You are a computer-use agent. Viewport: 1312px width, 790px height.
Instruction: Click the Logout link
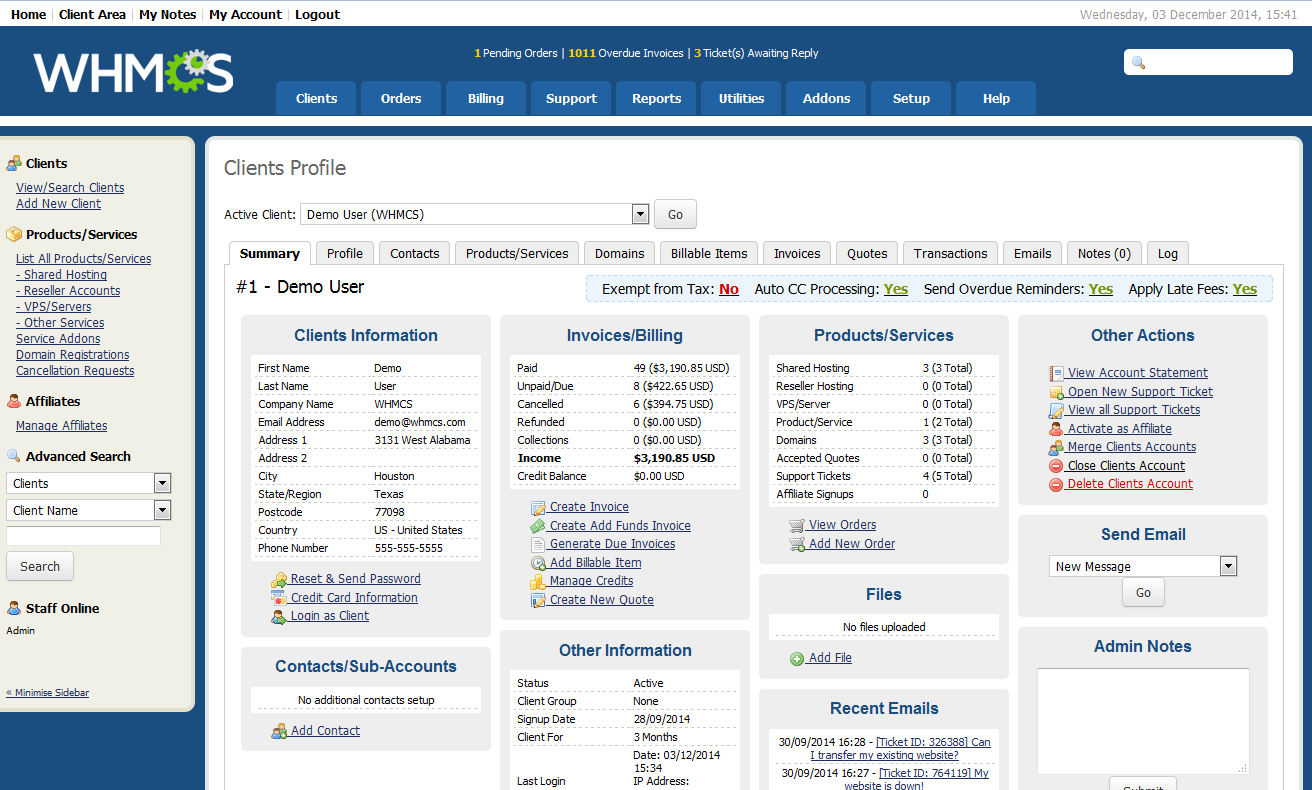[317, 14]
